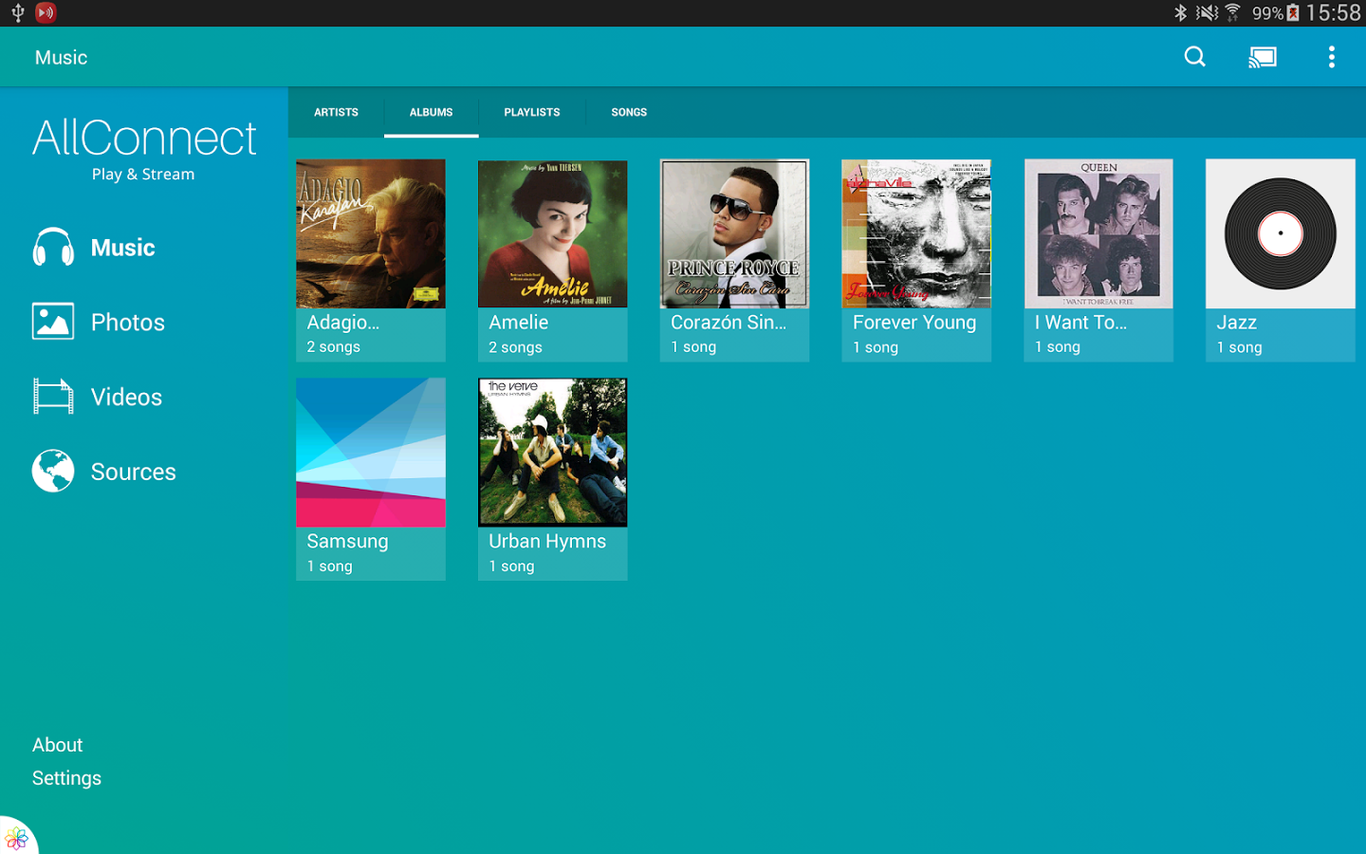
Task: Click the Videos film strip icon
Action: pyautogui.click(x=53, y=397)
